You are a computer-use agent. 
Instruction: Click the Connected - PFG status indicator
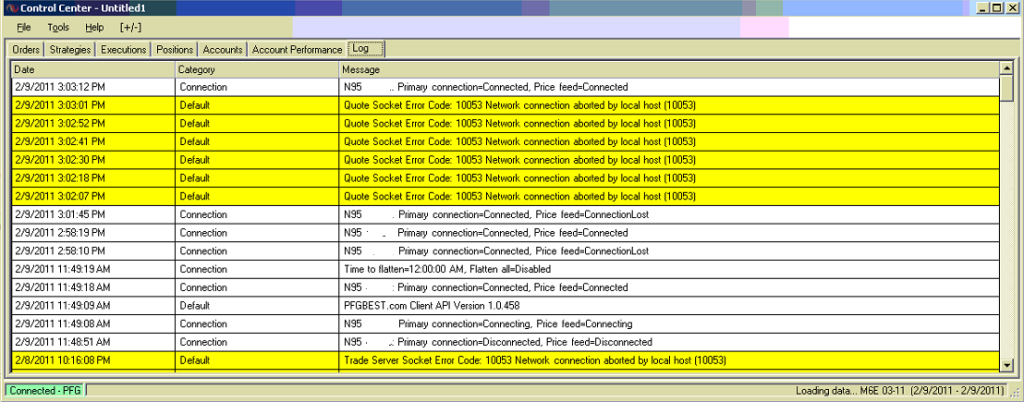[44, 390]
